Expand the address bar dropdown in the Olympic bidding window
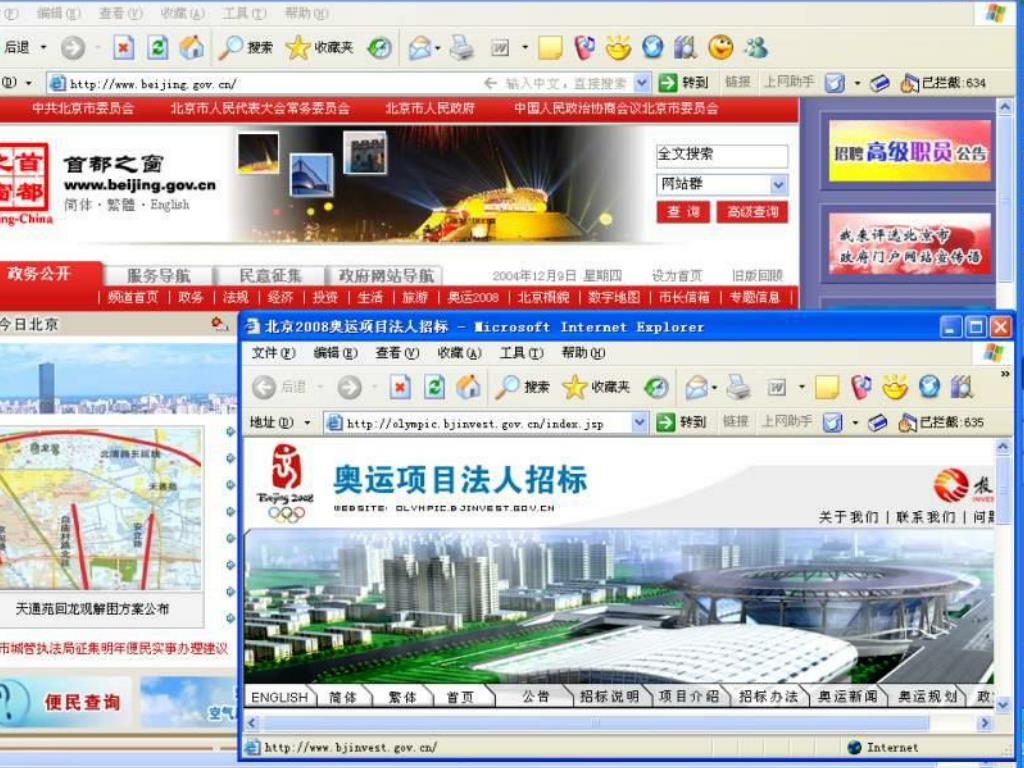1024x768 pixels. tap(640, 423)
